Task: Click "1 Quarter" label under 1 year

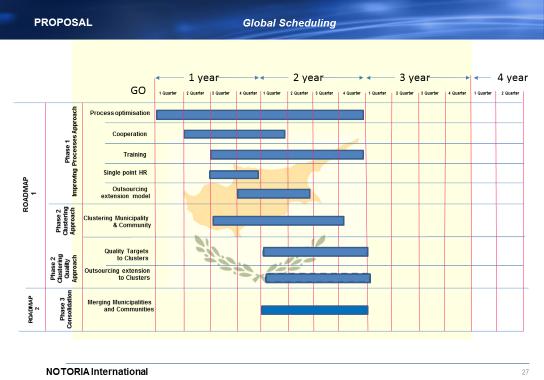Action: point(168,93)
